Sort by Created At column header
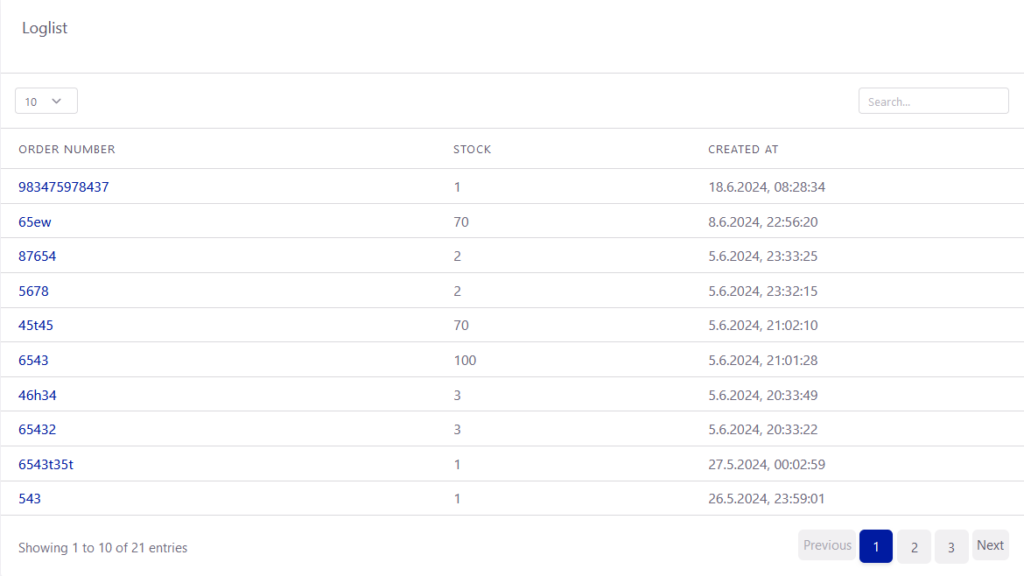 coord(743,149)
